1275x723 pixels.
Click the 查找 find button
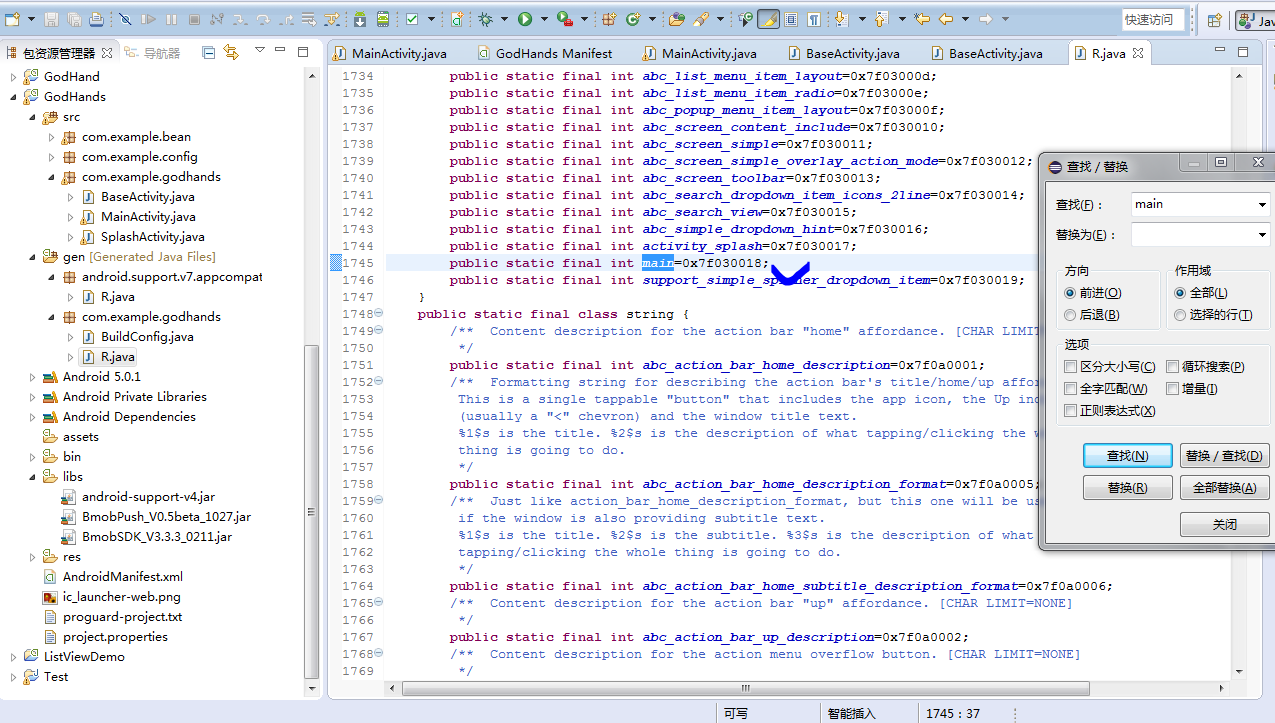coord(1127,456)
